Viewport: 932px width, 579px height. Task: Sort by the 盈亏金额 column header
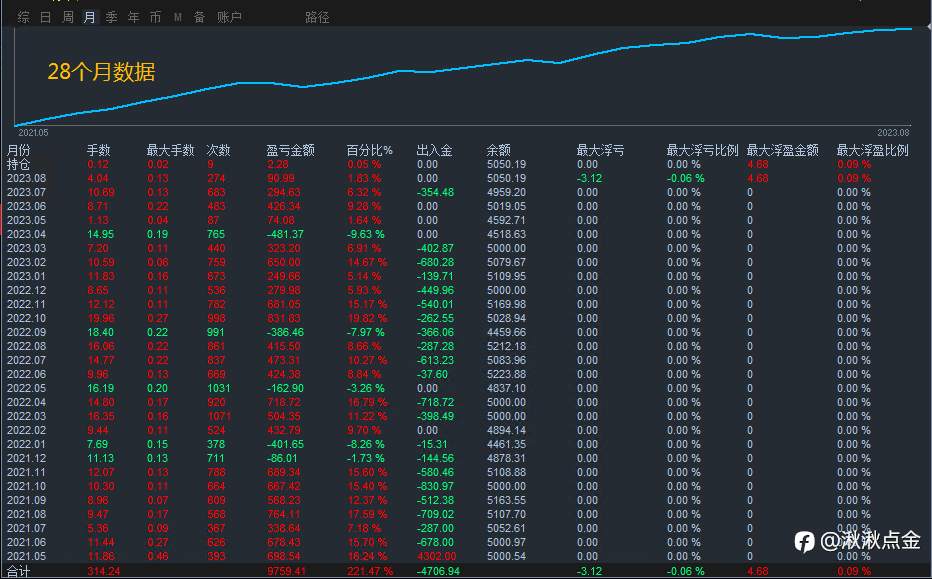tap(290, 150)
